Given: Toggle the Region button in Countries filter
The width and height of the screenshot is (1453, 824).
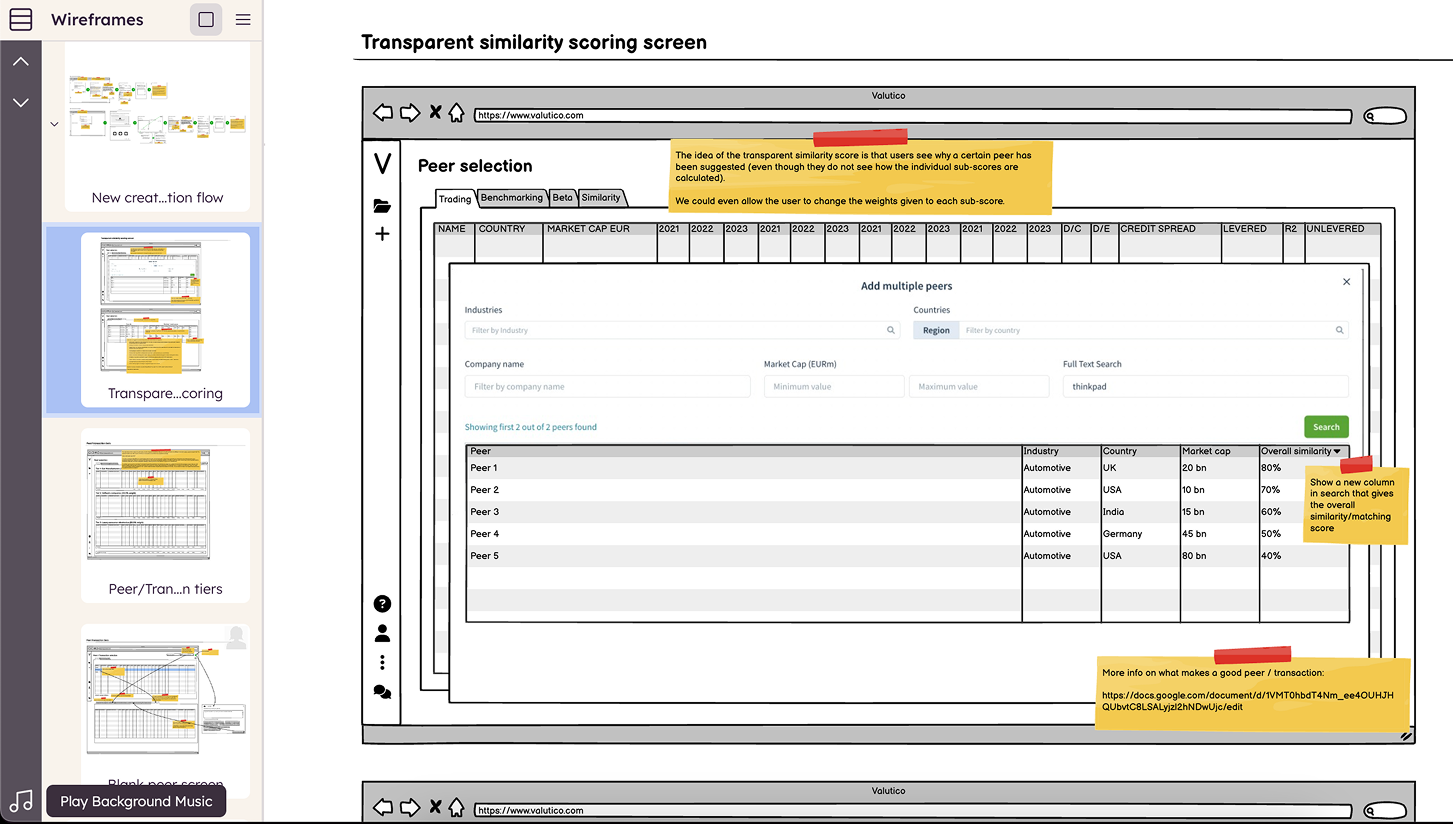Looking at the screenshot, I should 936,330.
